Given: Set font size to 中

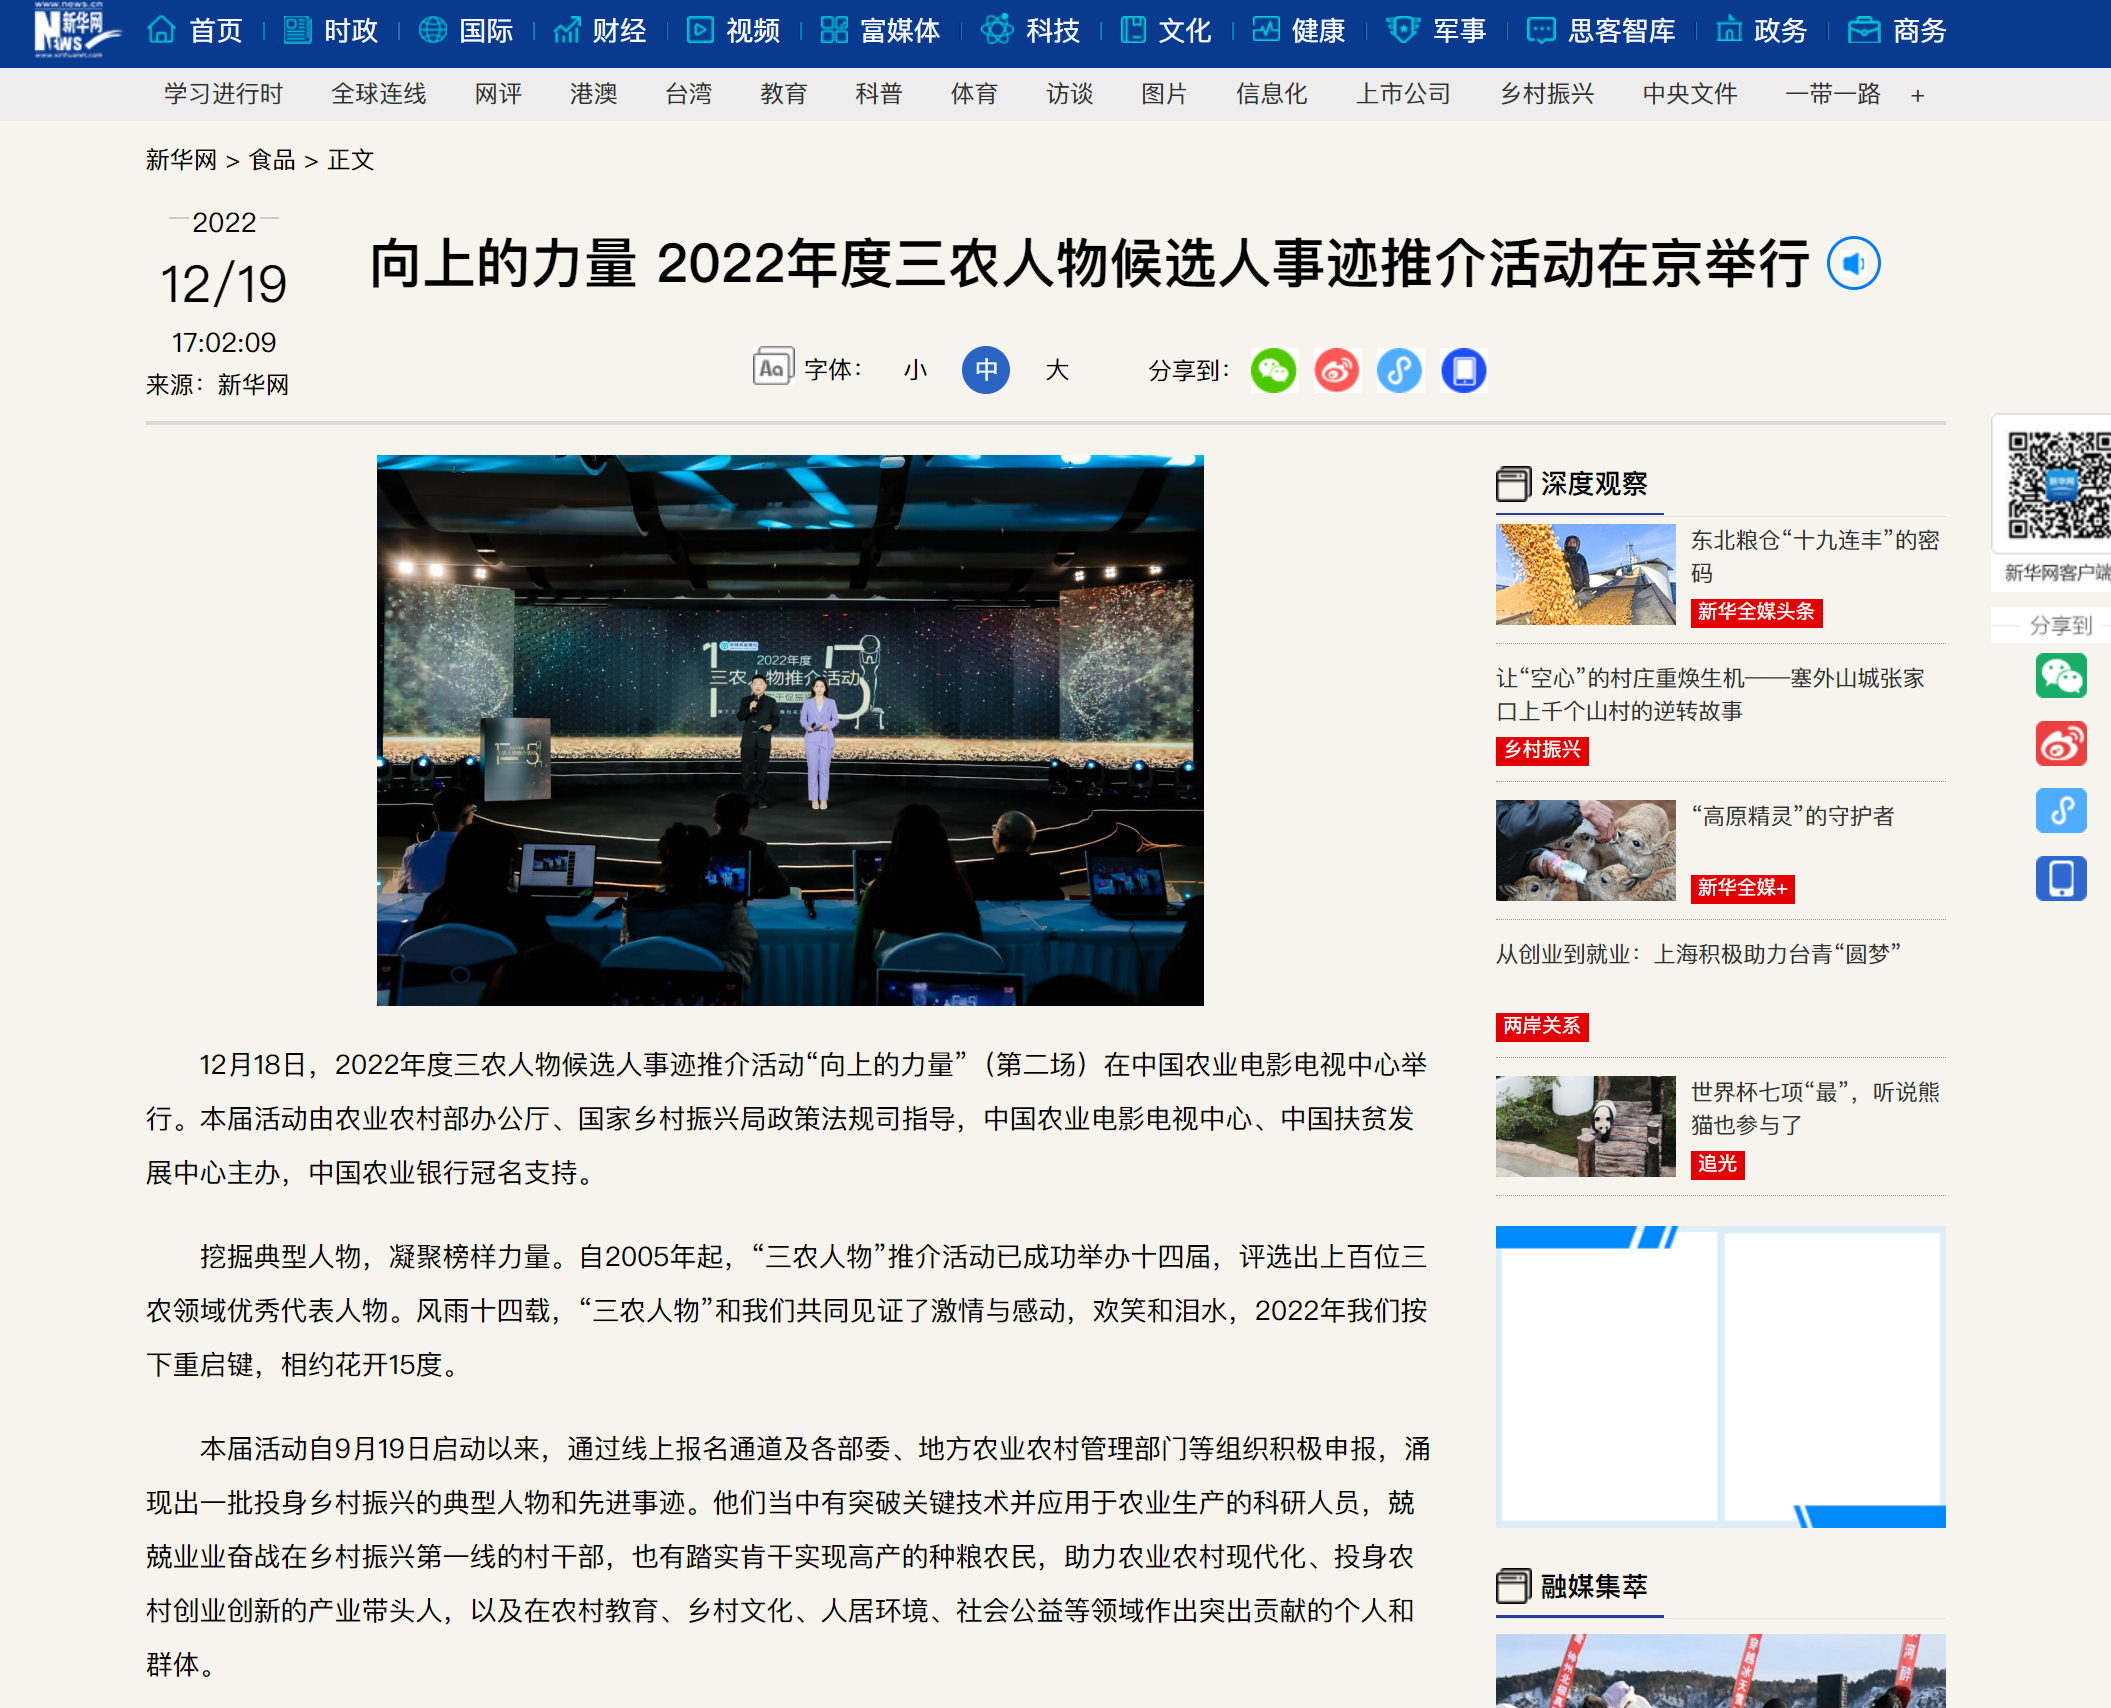Looking at the screenshot, I should 985,370.
